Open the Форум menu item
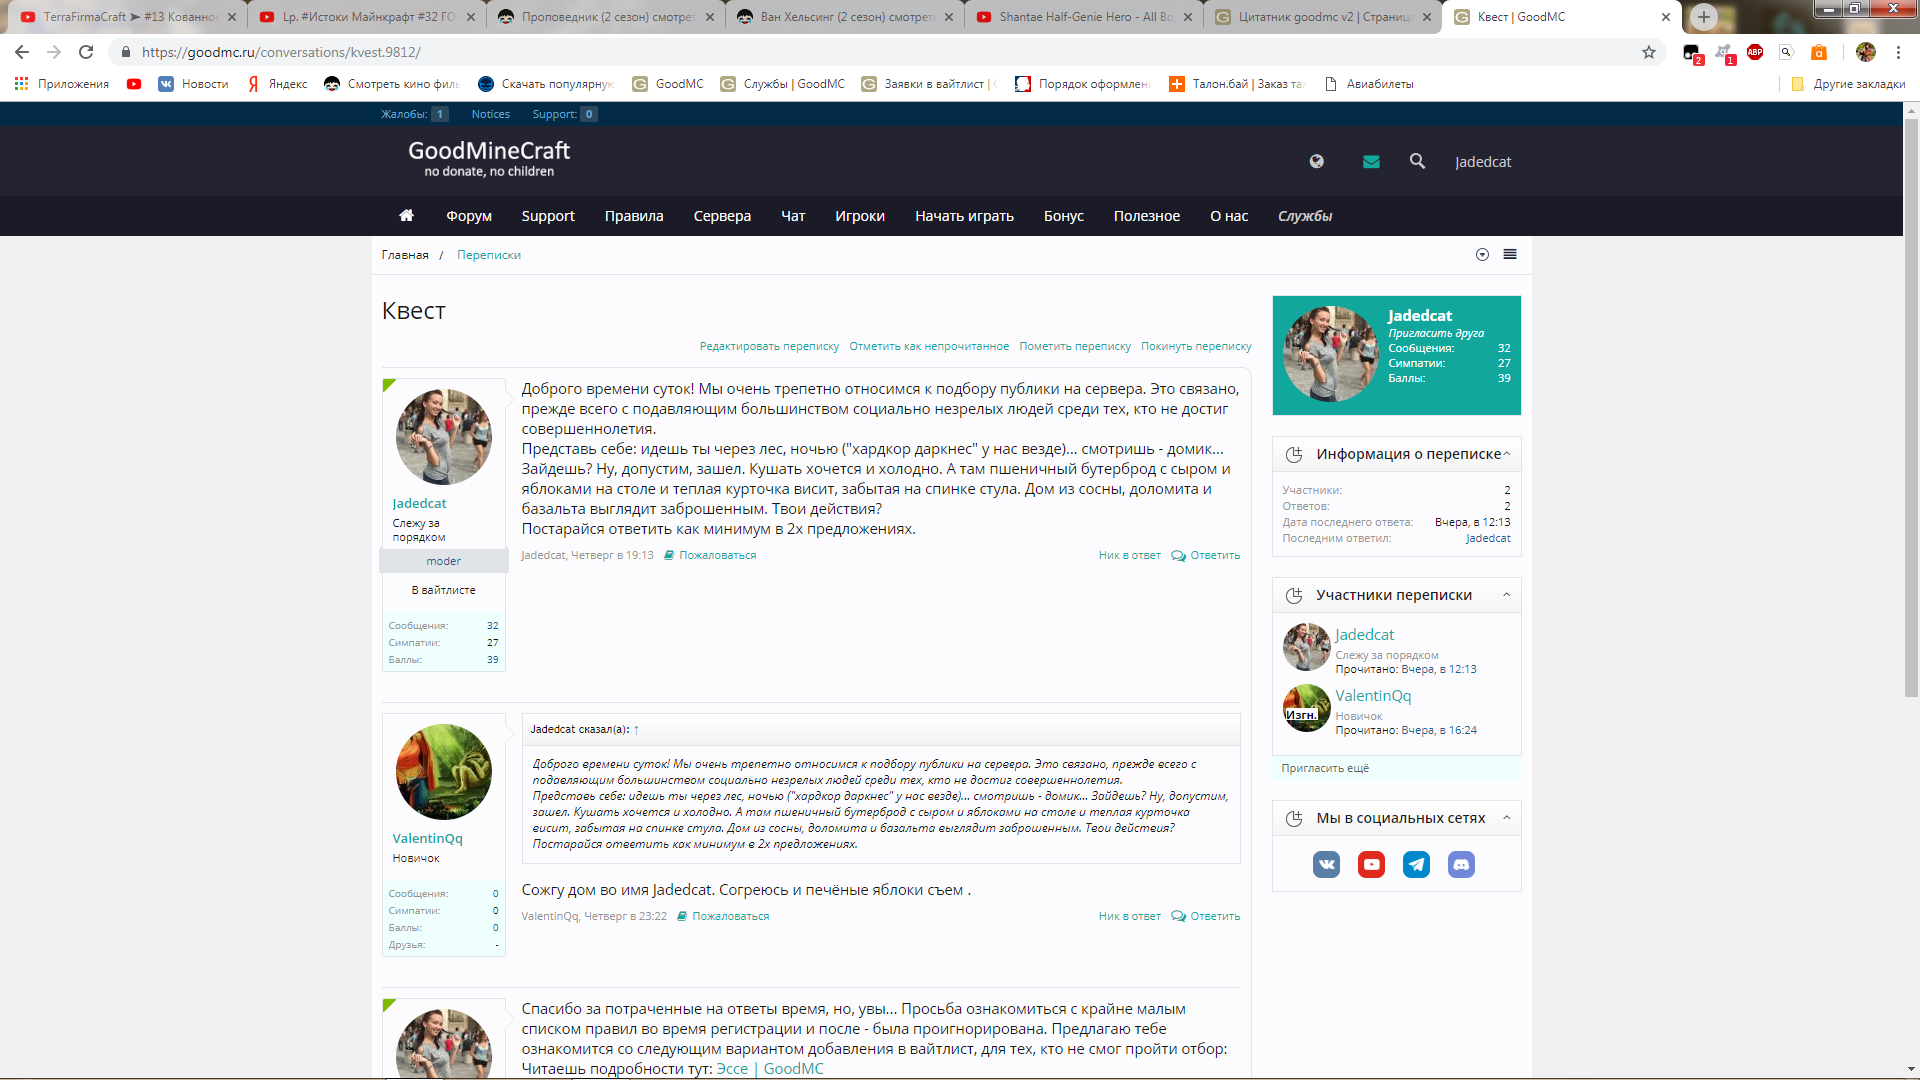 (x=468, y=216)
